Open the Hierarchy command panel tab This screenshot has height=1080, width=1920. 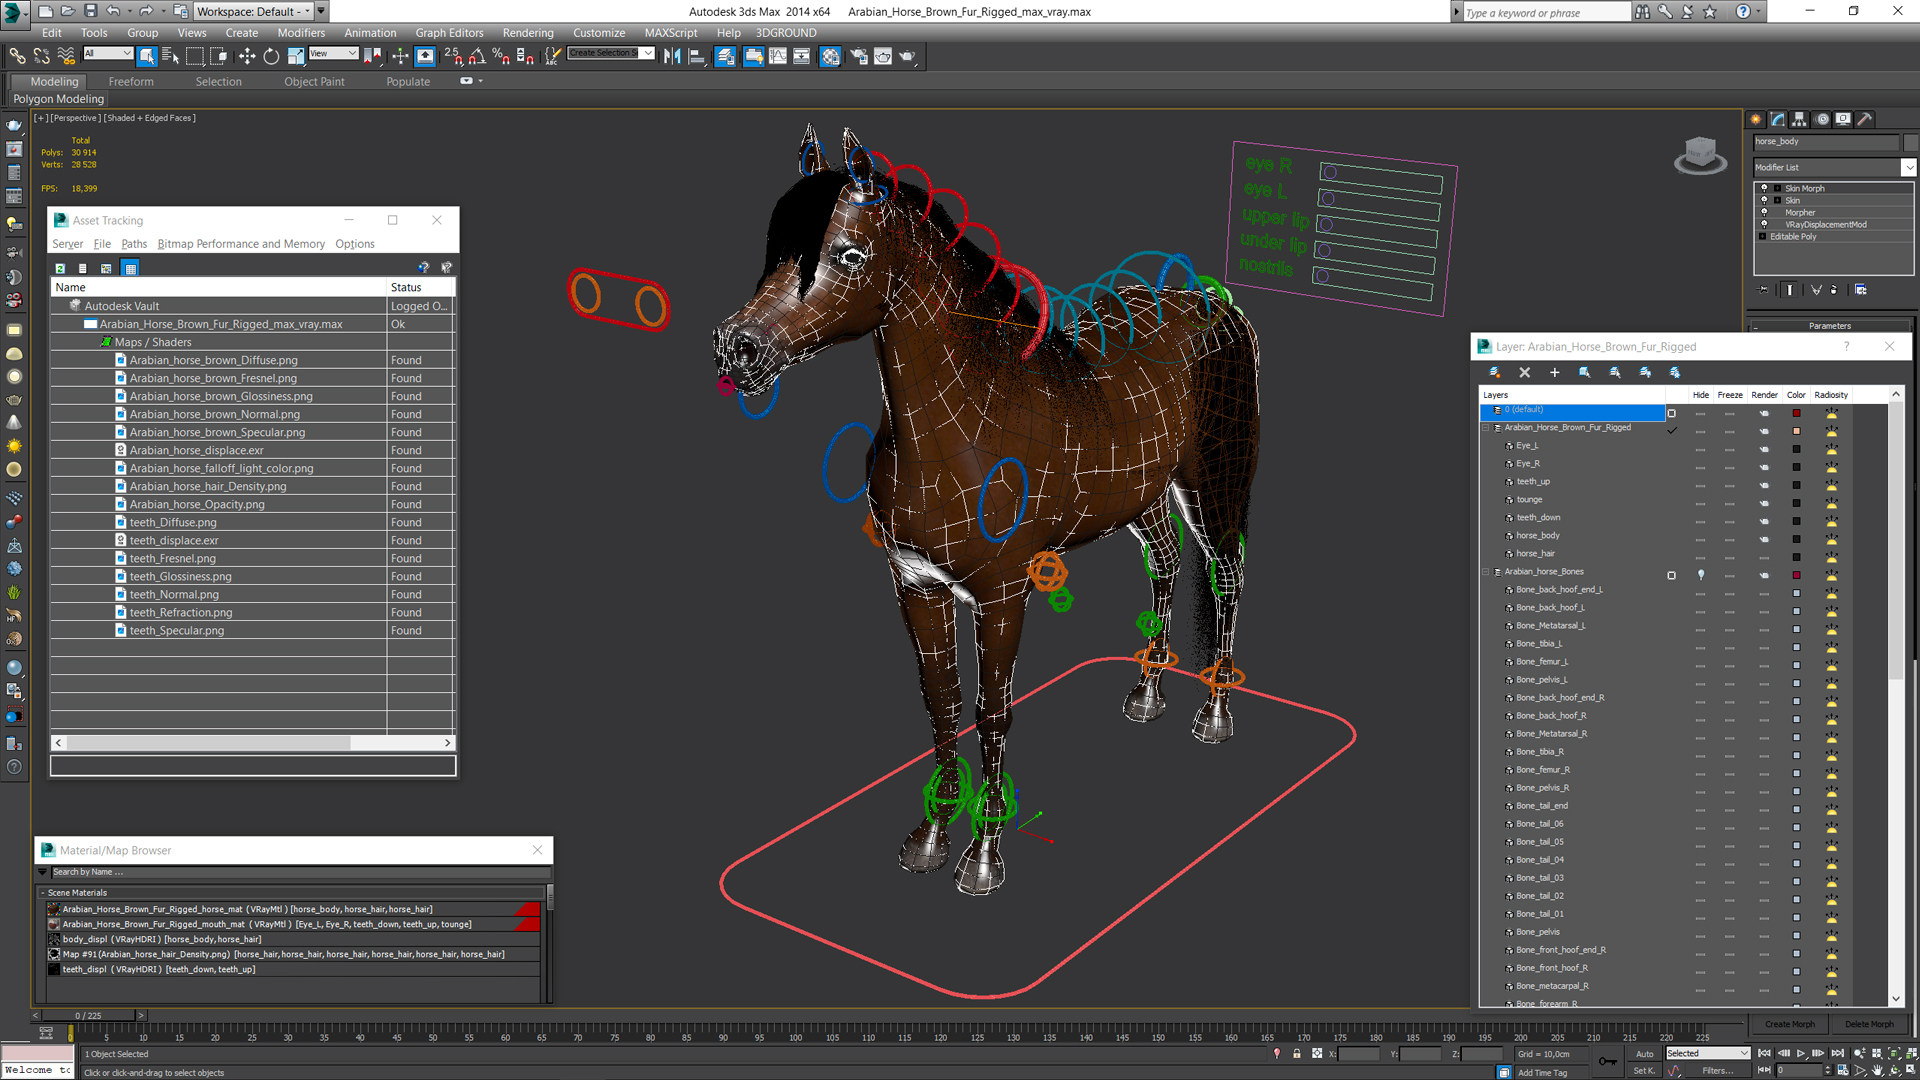[1799, 119]
